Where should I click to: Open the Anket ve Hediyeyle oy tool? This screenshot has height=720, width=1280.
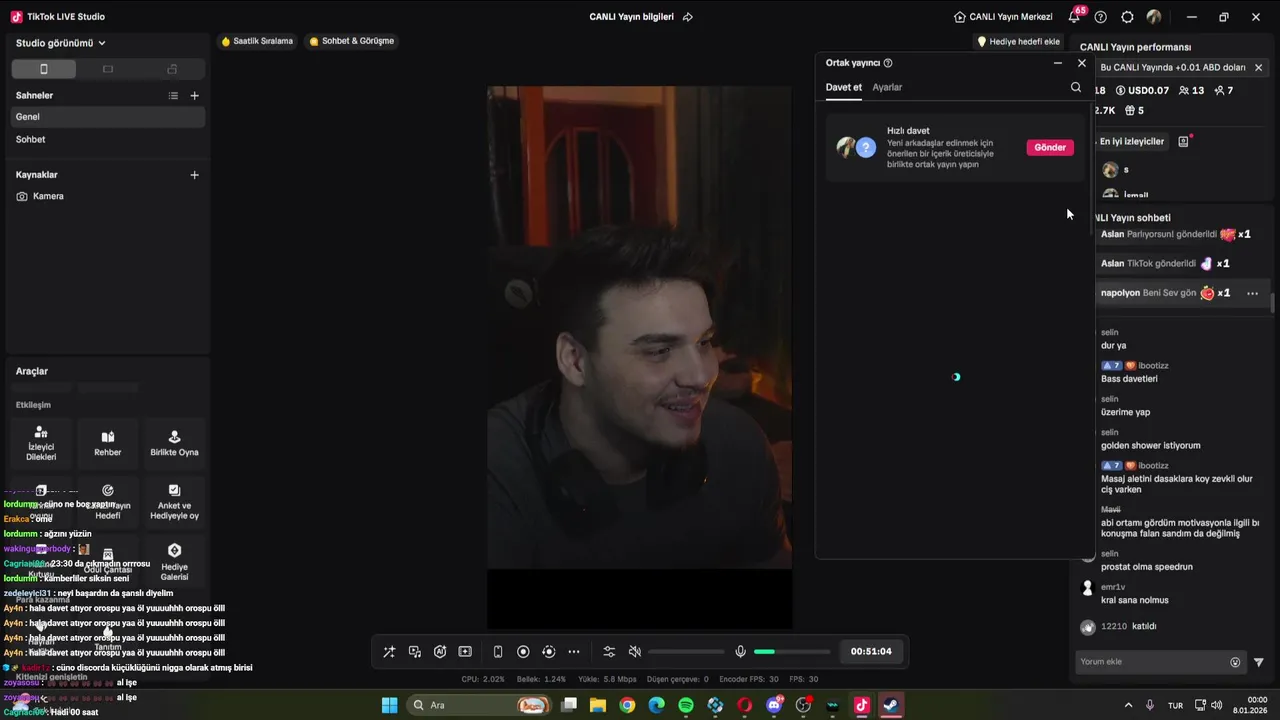[174, 502]
